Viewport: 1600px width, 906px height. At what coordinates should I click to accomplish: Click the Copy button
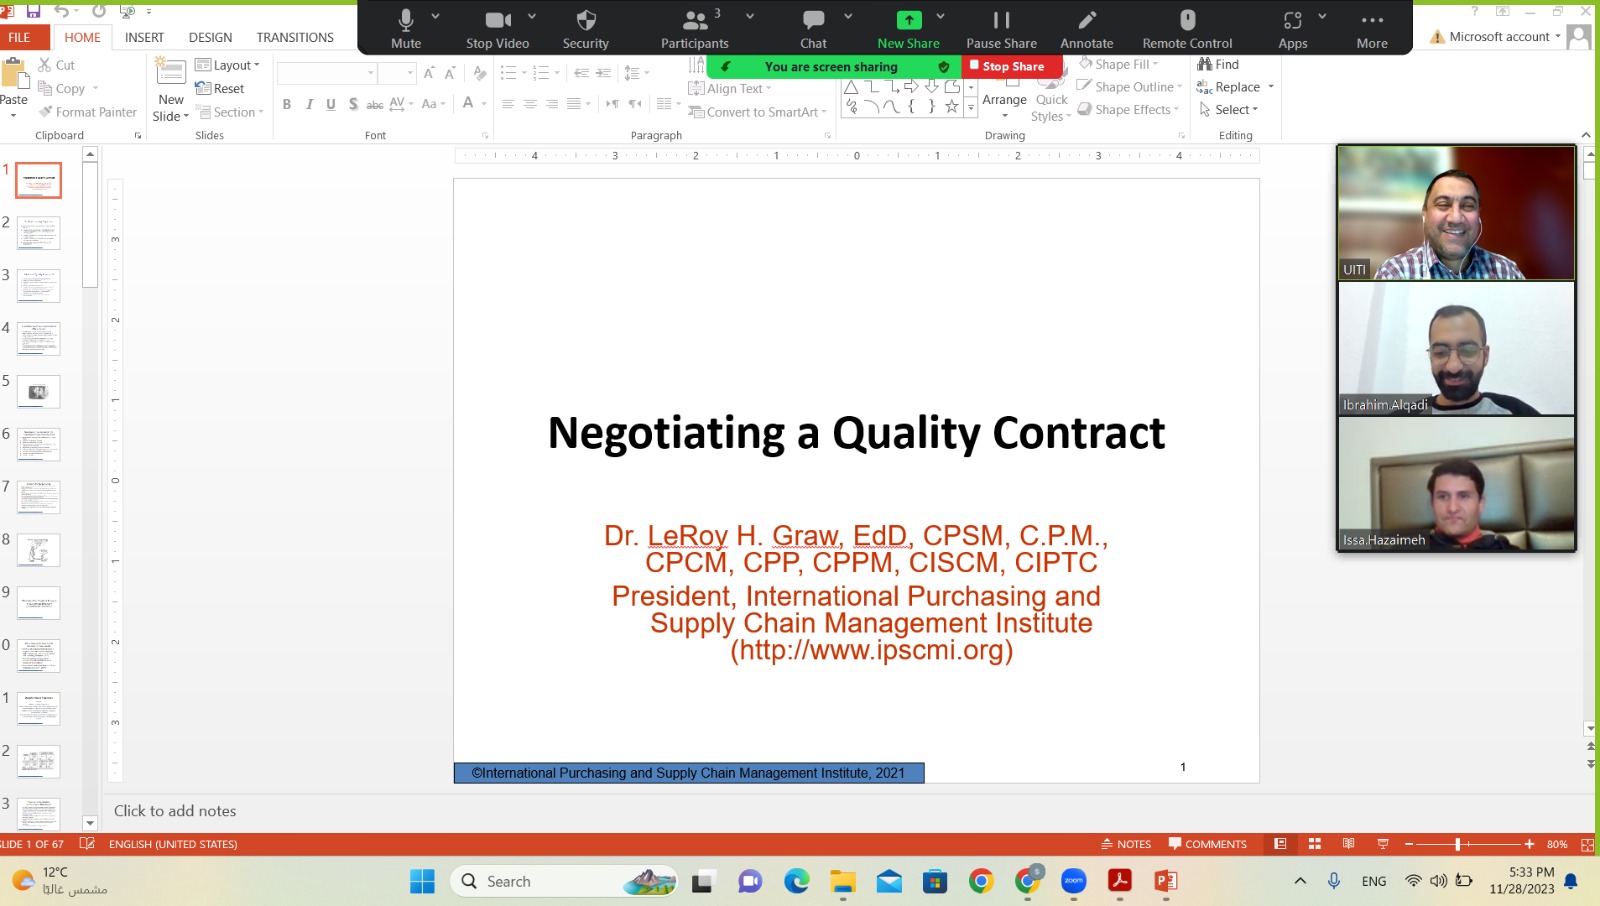tap(68, 89)
